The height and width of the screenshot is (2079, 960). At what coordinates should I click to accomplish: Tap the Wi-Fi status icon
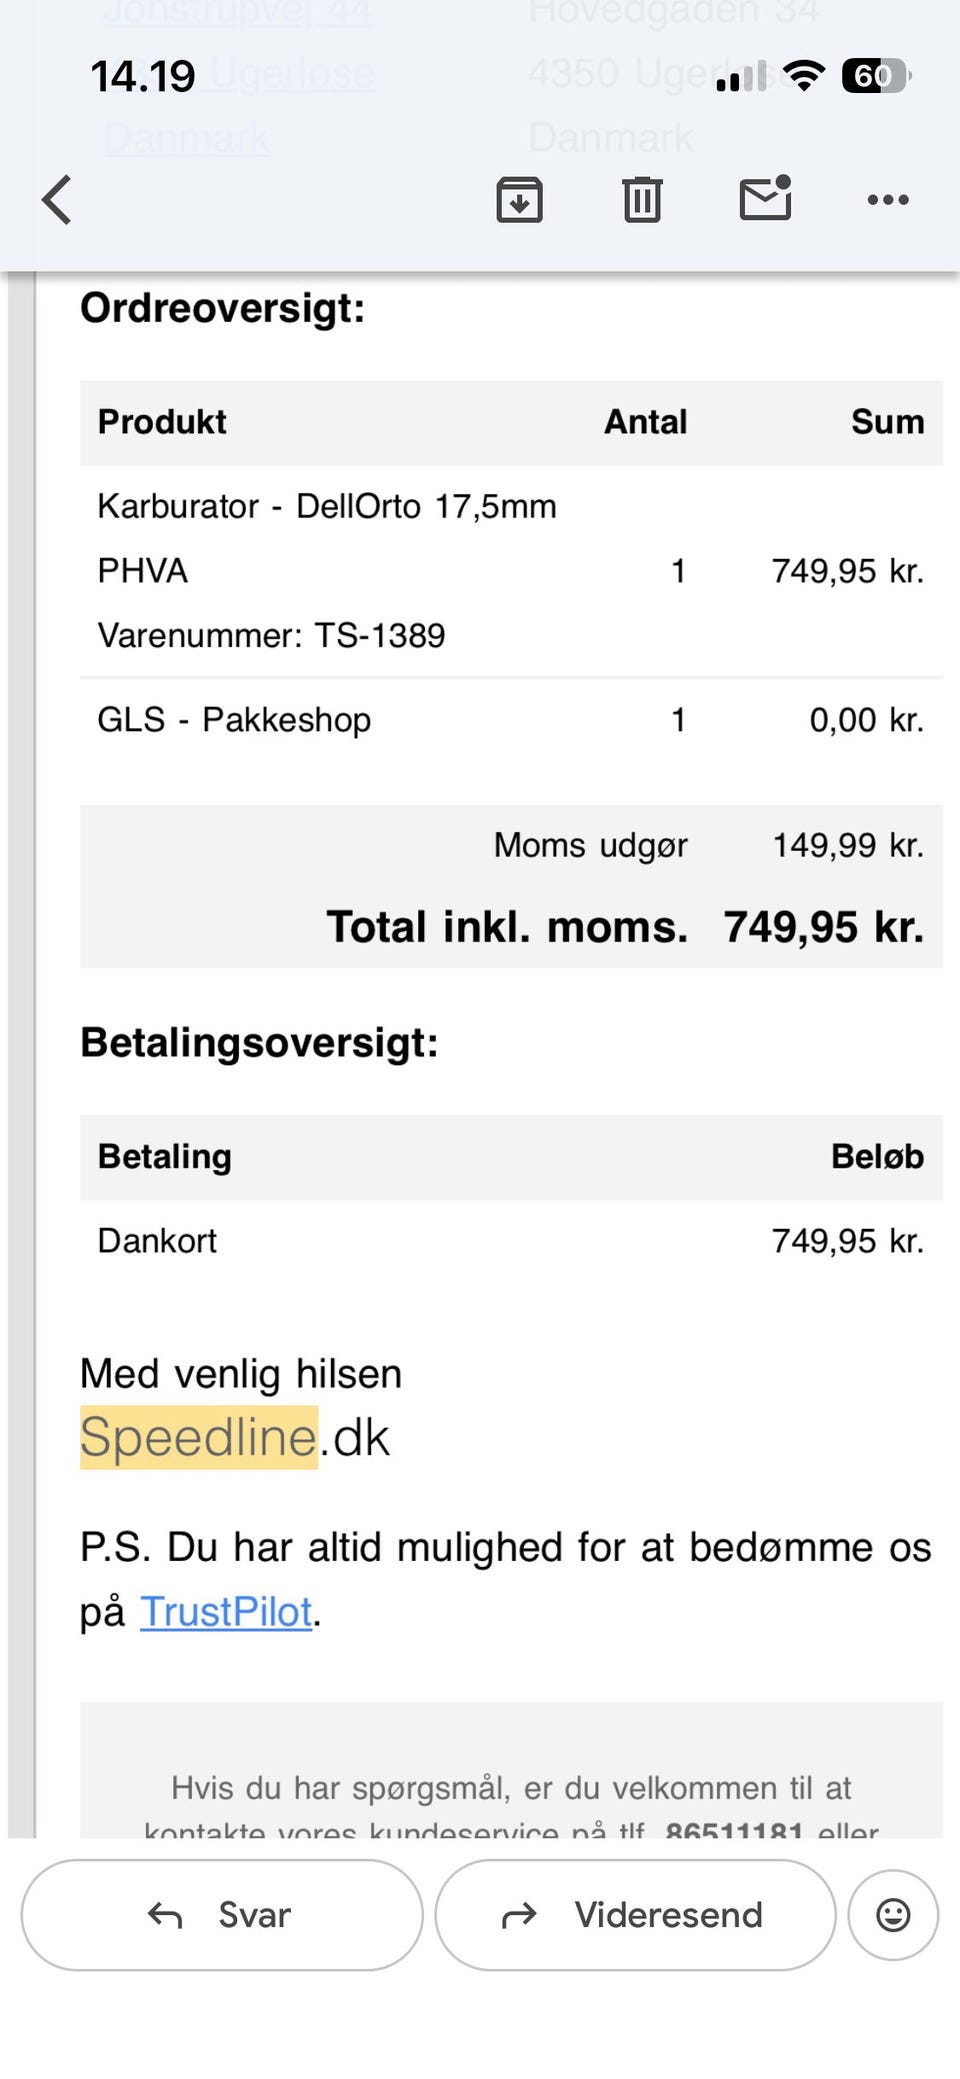tap(803, 75)
